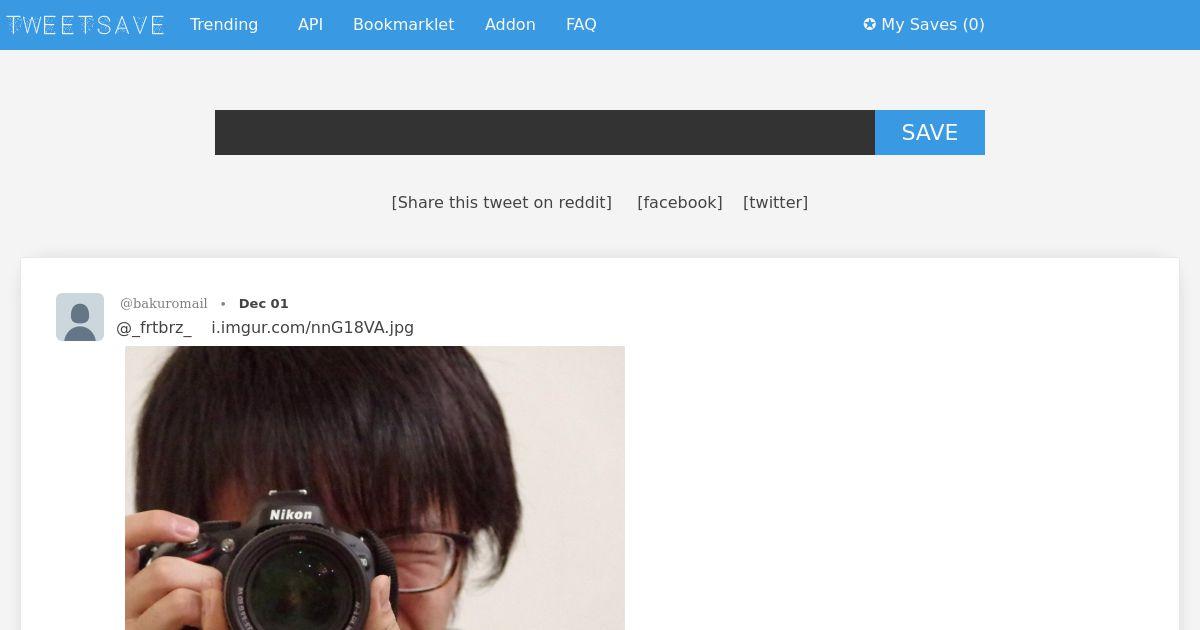This screenshot has width=1200, height=630.
Task: Click the Dec 01 tweet date
Action: 263,303
